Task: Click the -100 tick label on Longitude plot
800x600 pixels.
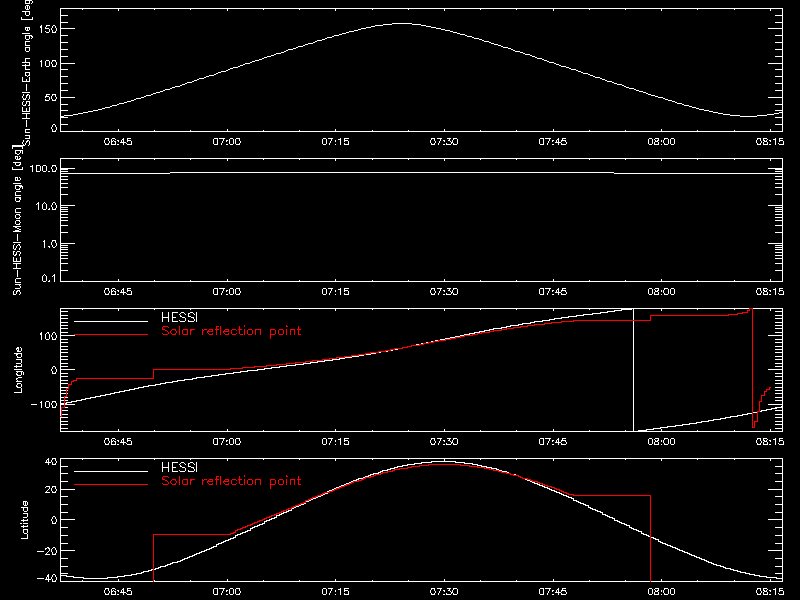Action: (44, 404)
